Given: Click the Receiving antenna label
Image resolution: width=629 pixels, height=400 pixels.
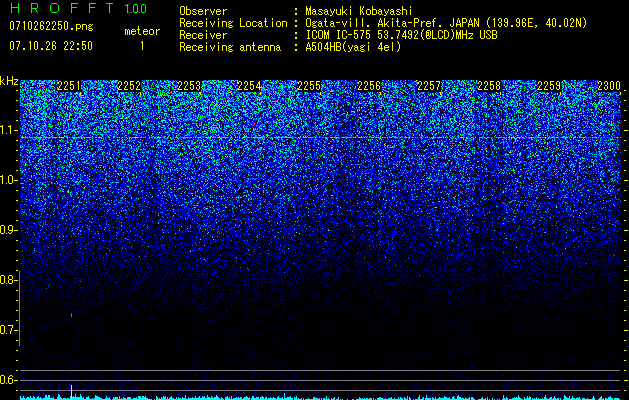Looking at the screenshot, I should tap(230, 47).
